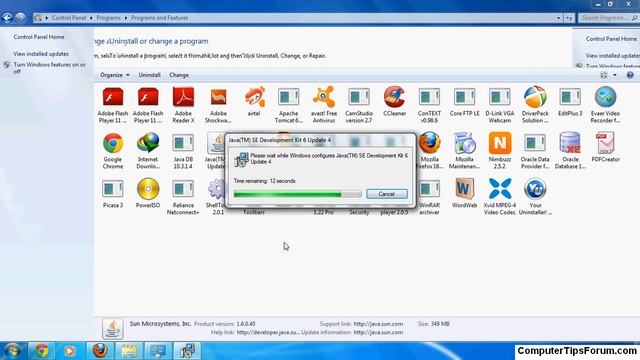Open the Windows Start menu
This screenshot has width=640, height=360.
[12, 351]
